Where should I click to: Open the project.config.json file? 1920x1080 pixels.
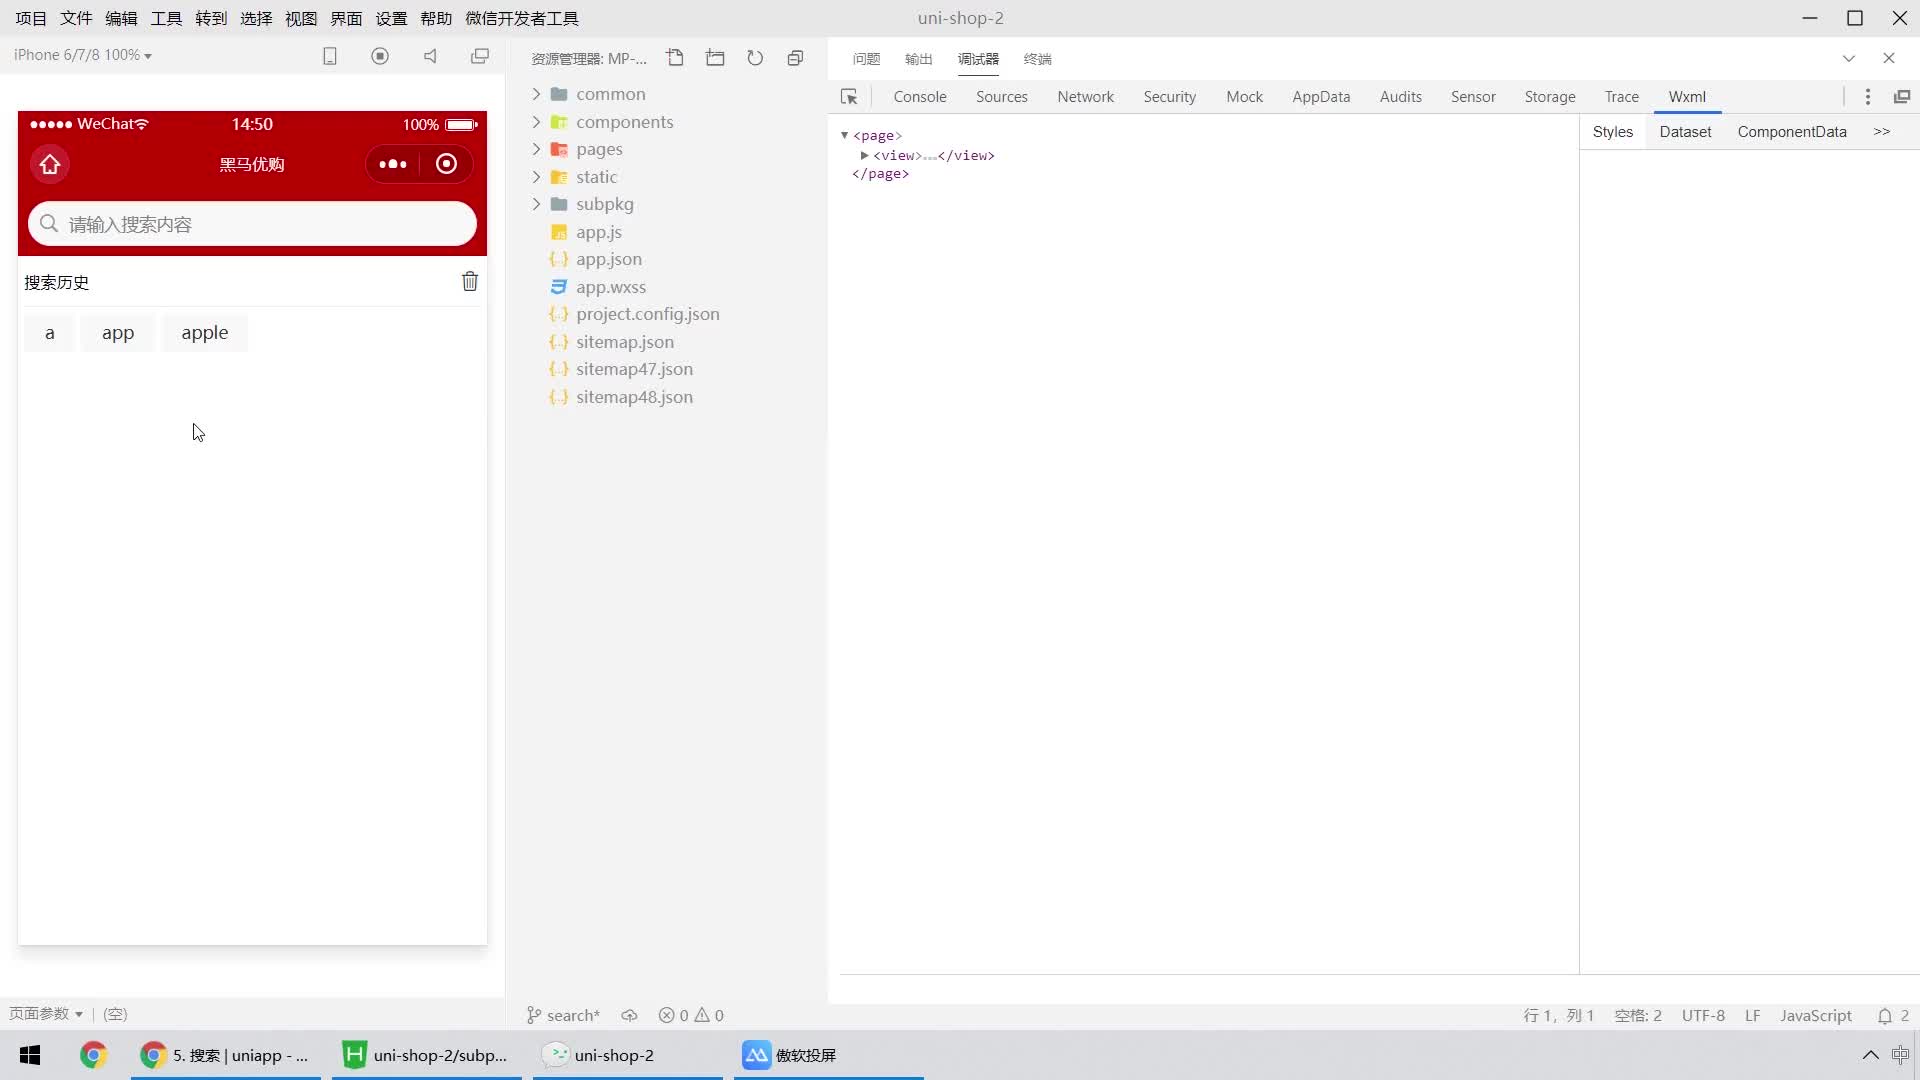point(647,314)
